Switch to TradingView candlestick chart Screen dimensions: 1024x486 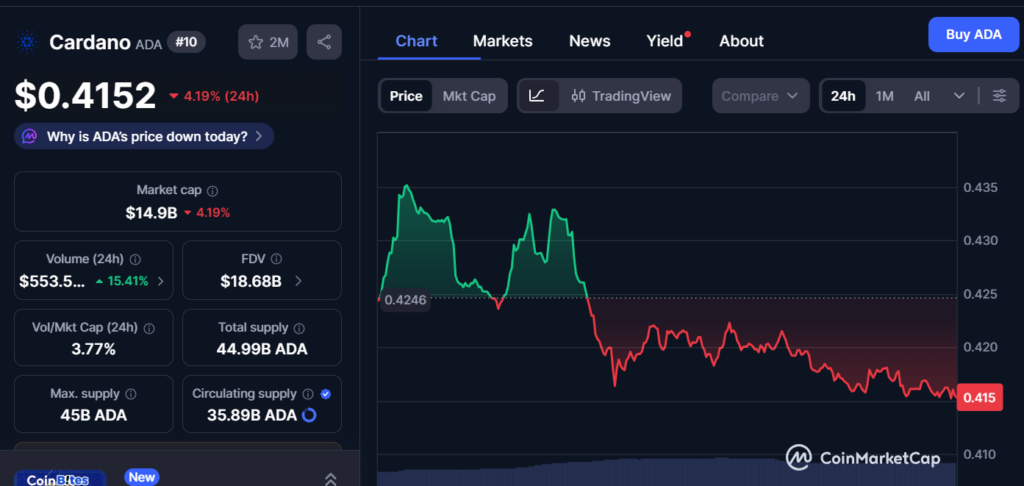(621, 96)
